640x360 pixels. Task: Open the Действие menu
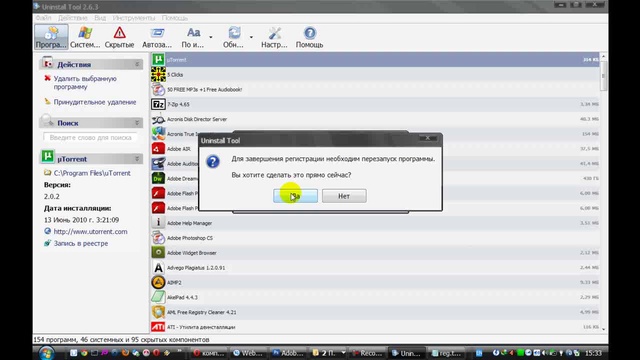point(73,18)
